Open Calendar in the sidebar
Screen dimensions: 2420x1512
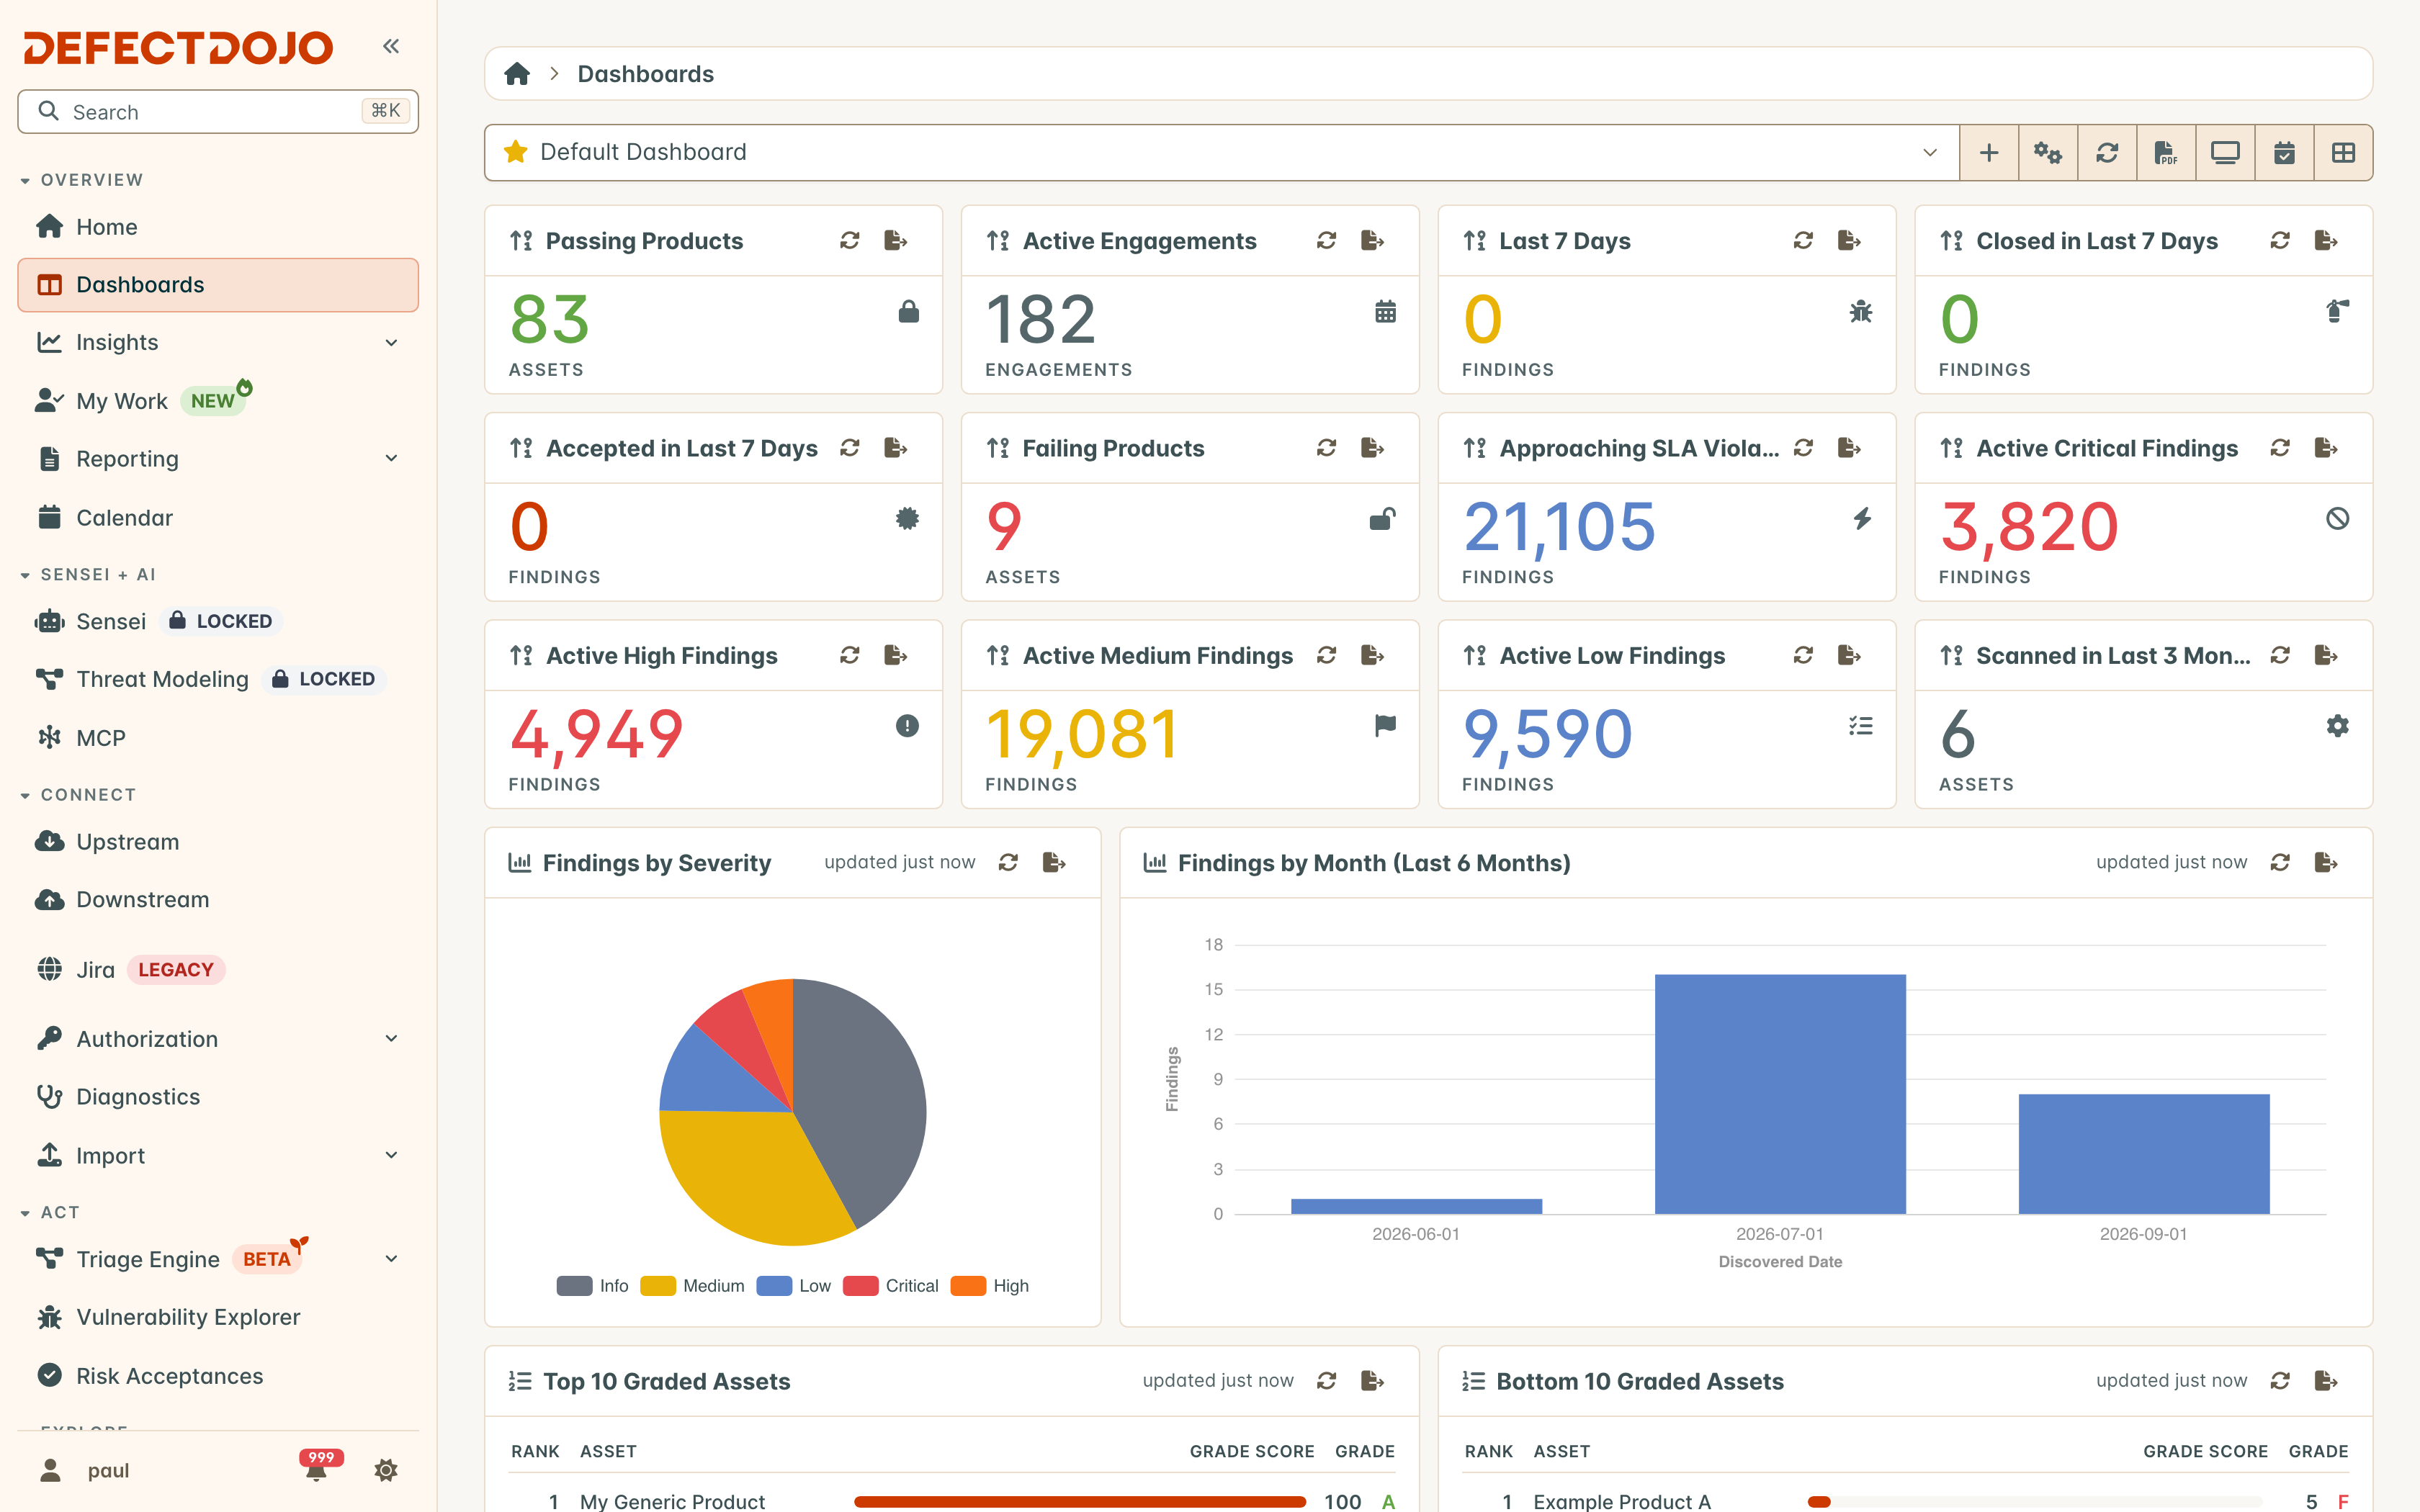(218, 518)
